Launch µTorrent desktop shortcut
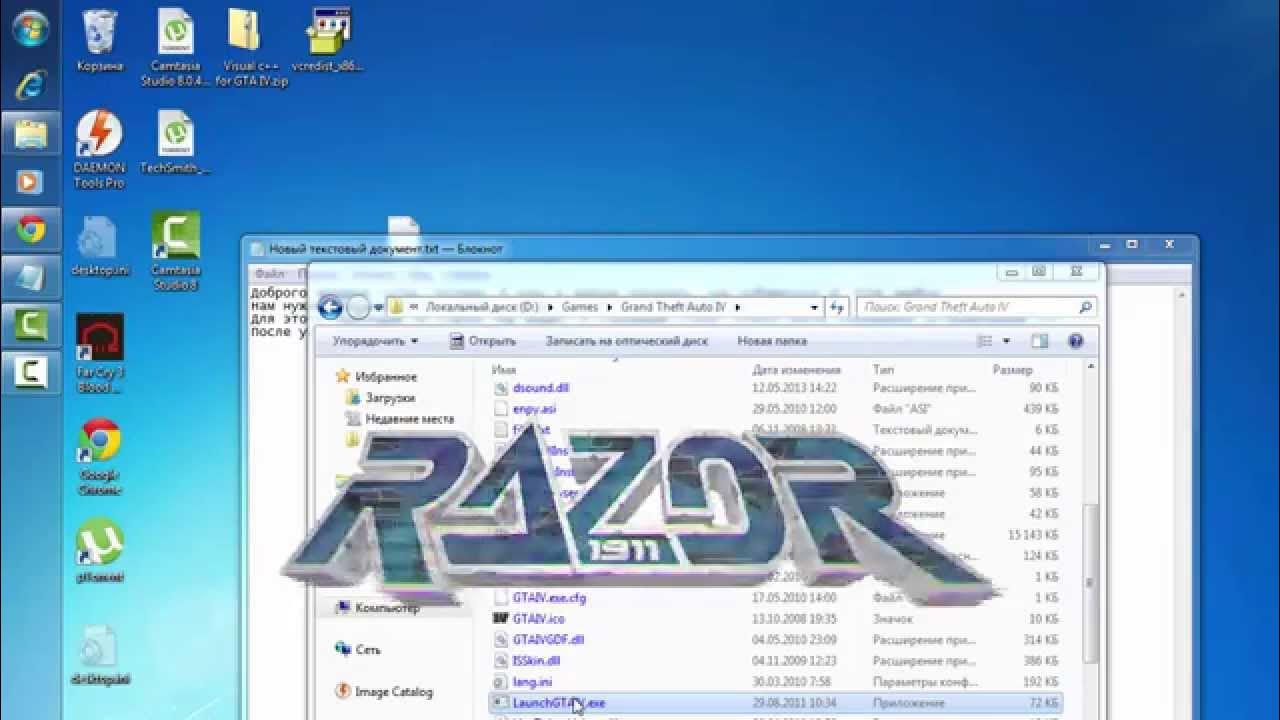 point(99,550)
